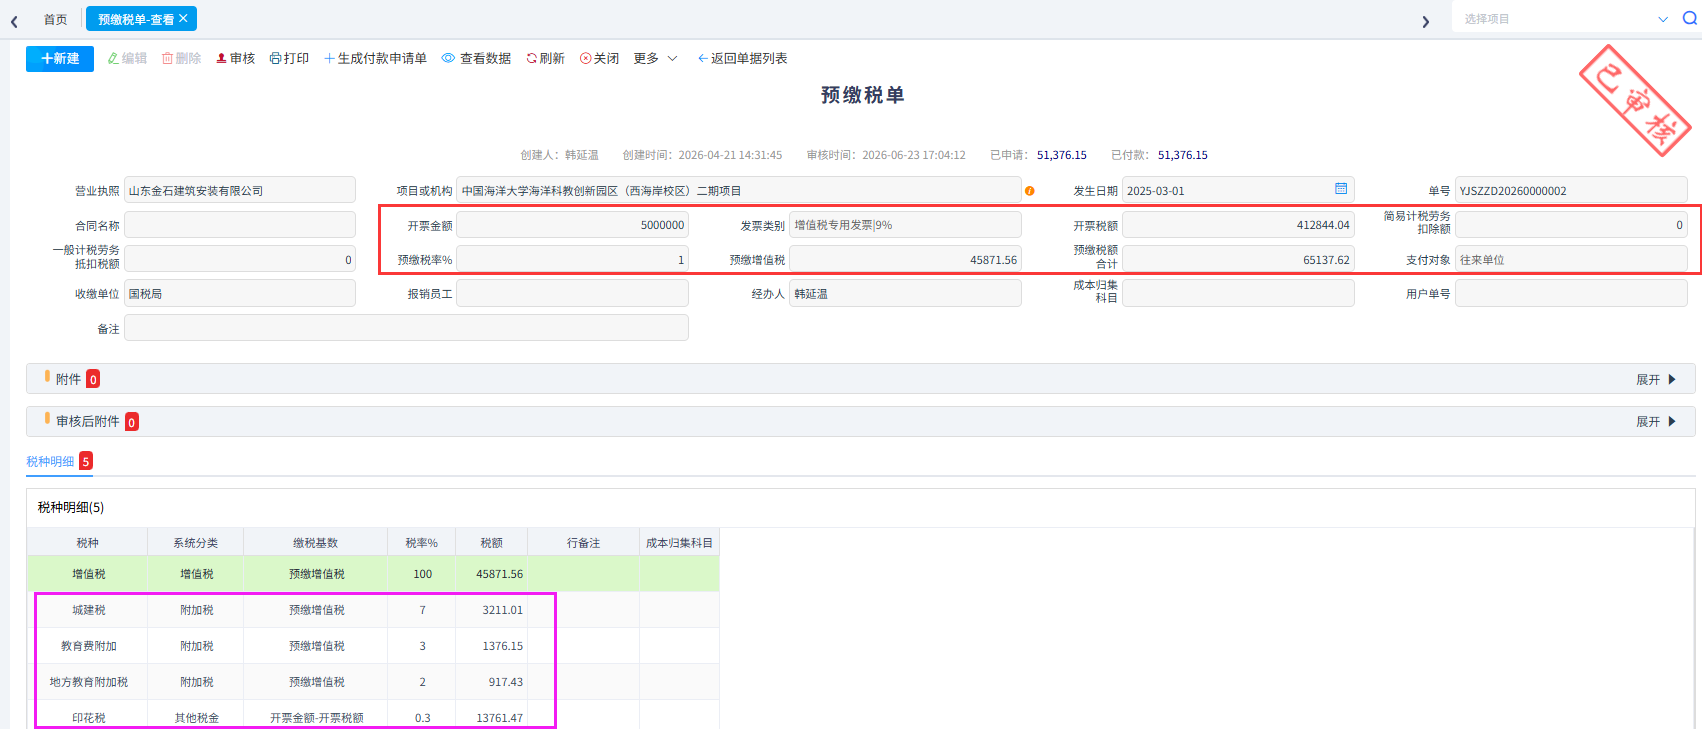This screenshot has height=729, width=1702.
Task: Click the 收缴单位 field showing 国税局
Action: (x=240, y=293)
